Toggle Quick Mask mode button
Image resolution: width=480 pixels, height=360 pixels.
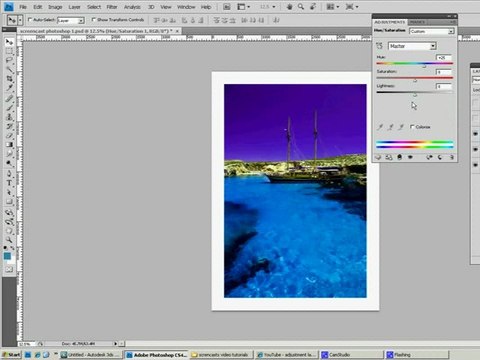point(9,269)
